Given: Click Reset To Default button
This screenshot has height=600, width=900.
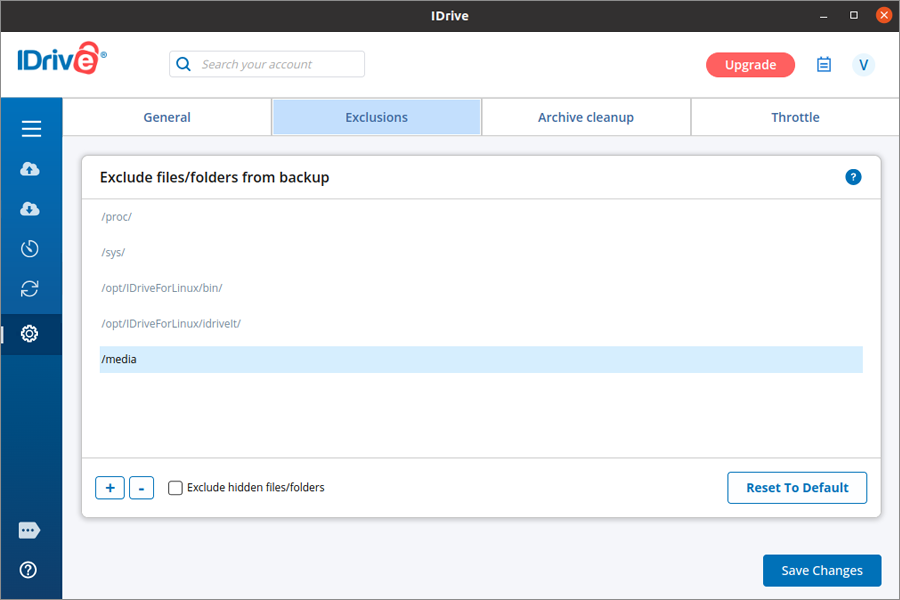Looking at the screenshot, I should tap(797, 488).
